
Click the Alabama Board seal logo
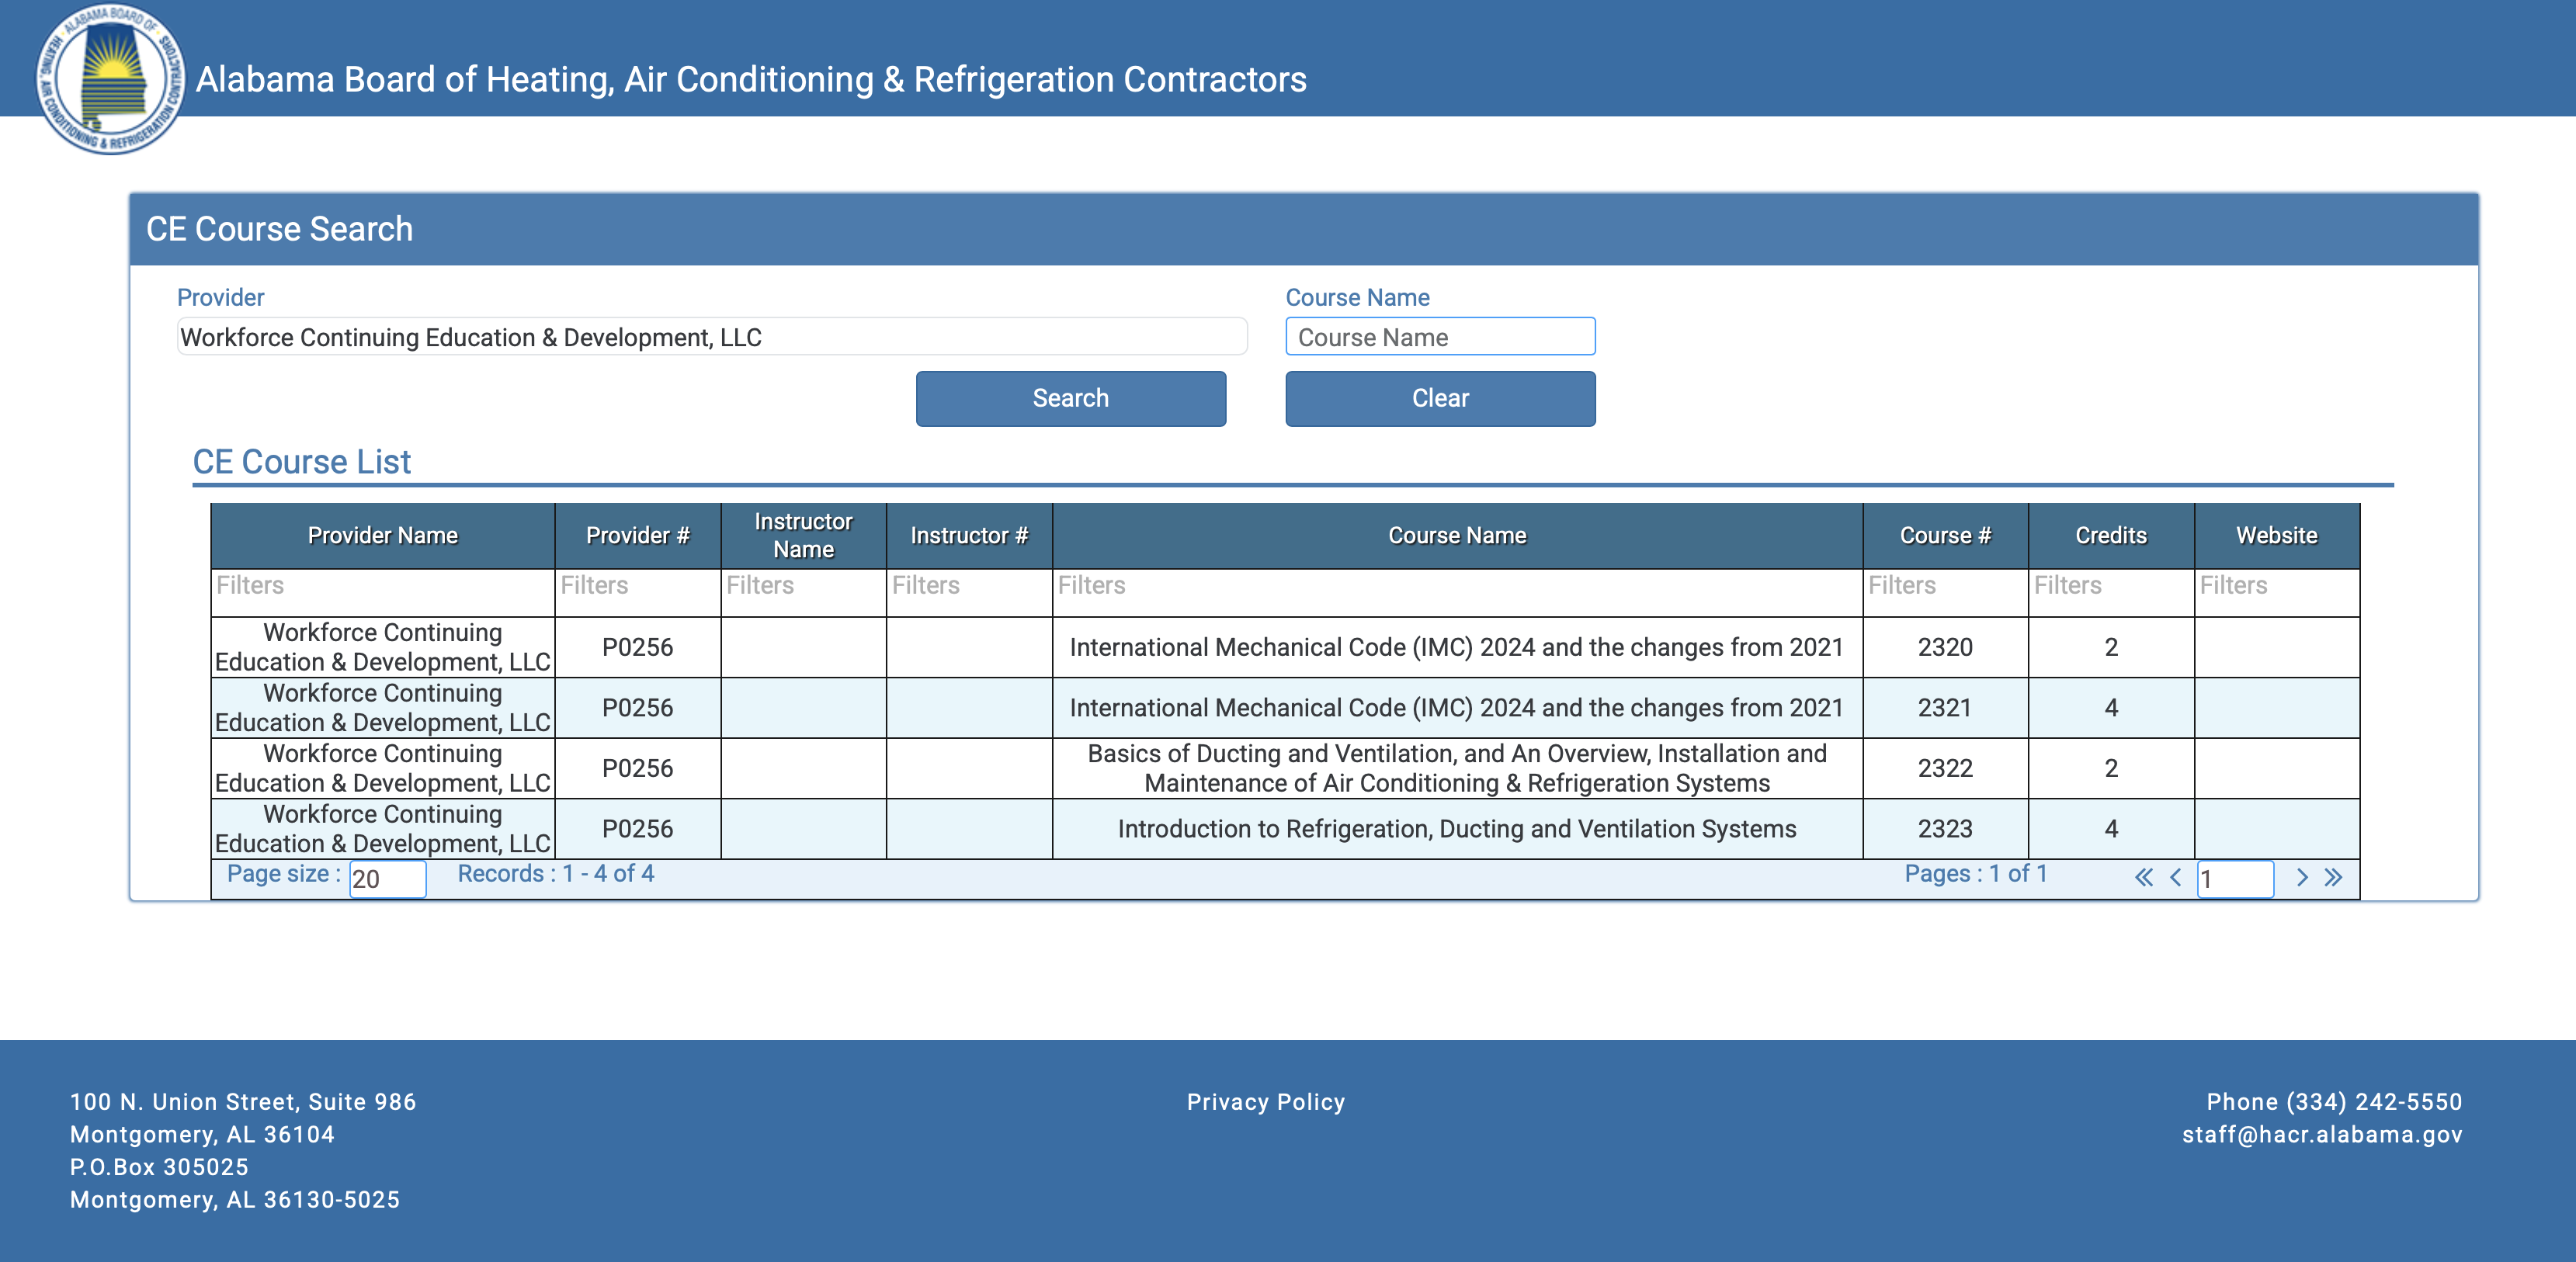110,79
